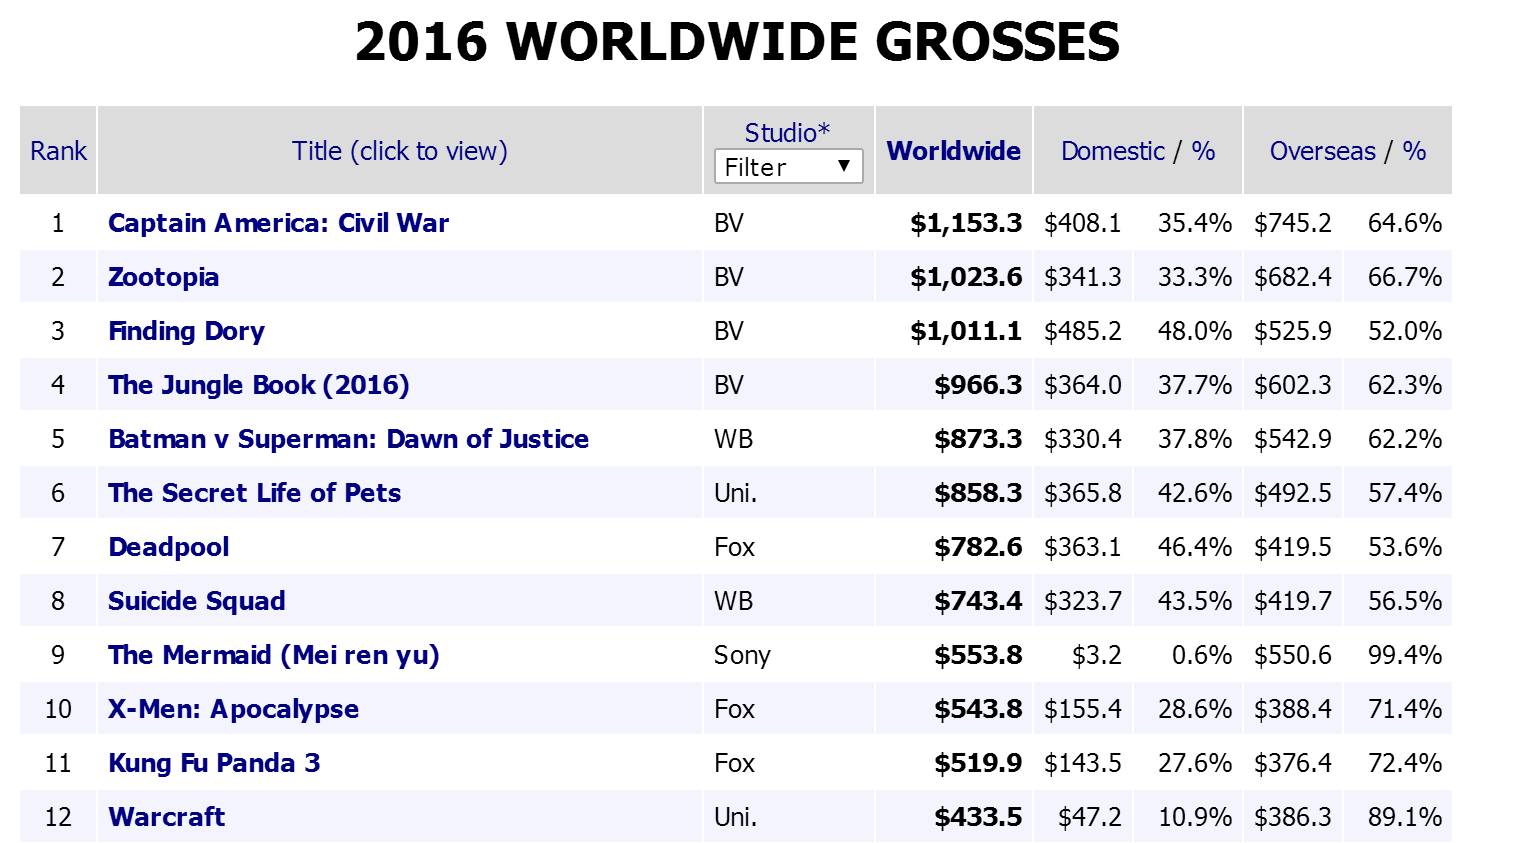Sort table by Rank column header

tap(58, 151)
